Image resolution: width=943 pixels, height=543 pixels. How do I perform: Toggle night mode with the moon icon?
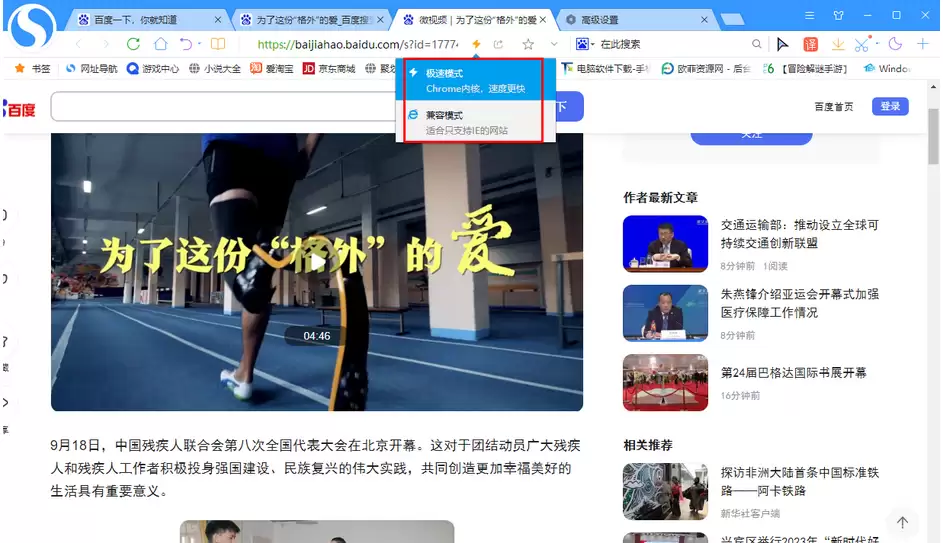895,44
